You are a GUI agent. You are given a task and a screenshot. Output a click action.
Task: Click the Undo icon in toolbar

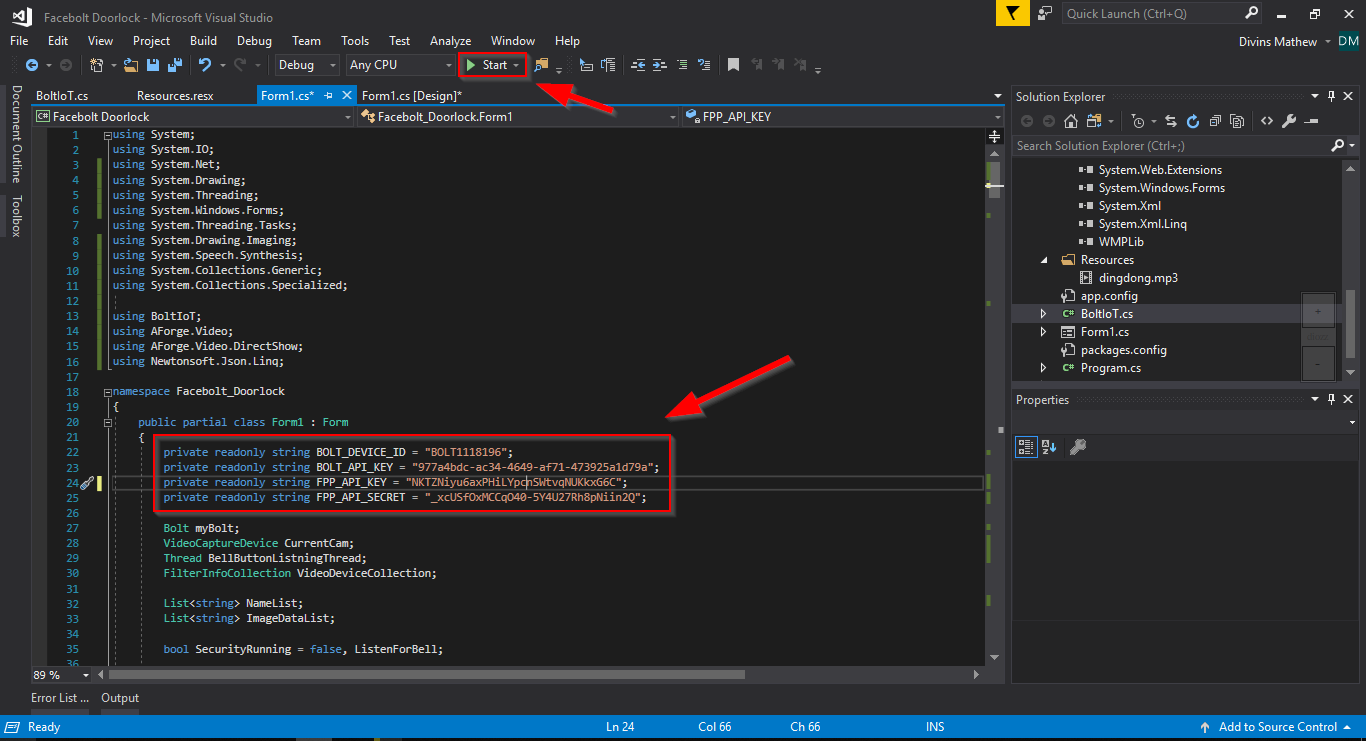pos(205,65)
